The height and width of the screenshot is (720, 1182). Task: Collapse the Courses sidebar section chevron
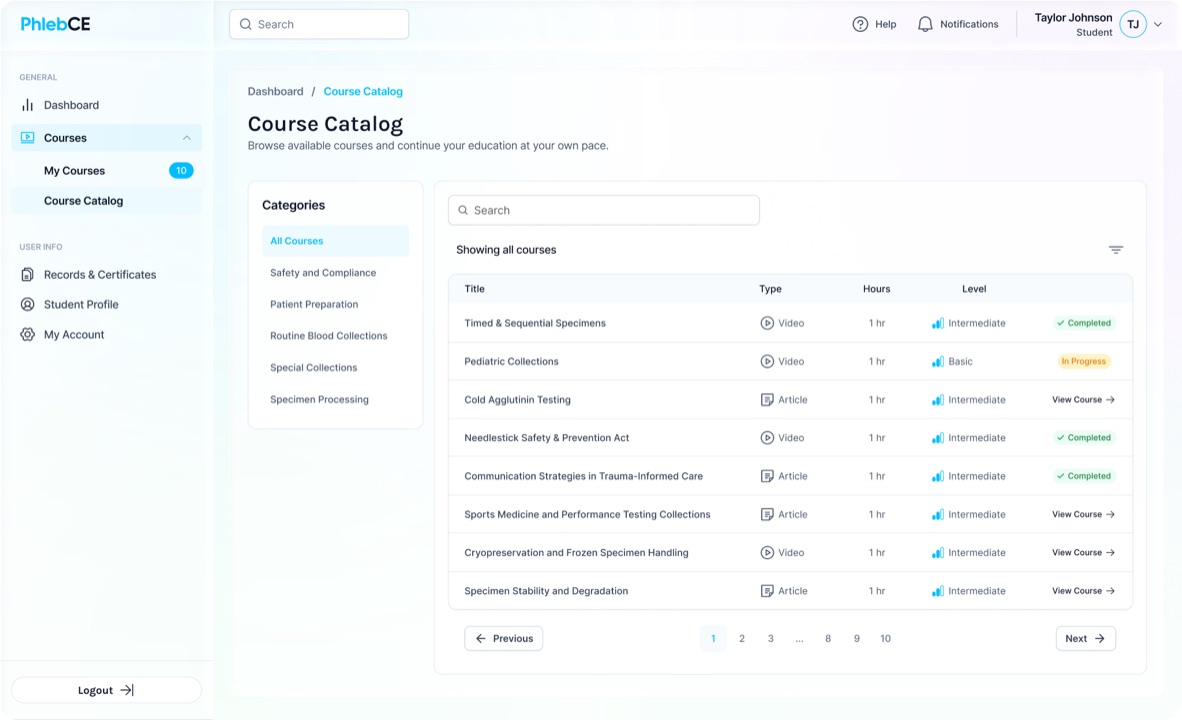click(x=186, y=138)
